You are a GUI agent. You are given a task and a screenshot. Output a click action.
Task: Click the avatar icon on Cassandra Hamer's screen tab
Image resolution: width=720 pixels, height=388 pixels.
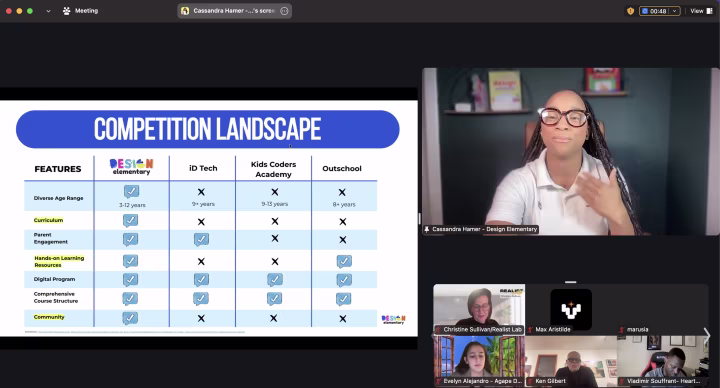tap(185, 11)
